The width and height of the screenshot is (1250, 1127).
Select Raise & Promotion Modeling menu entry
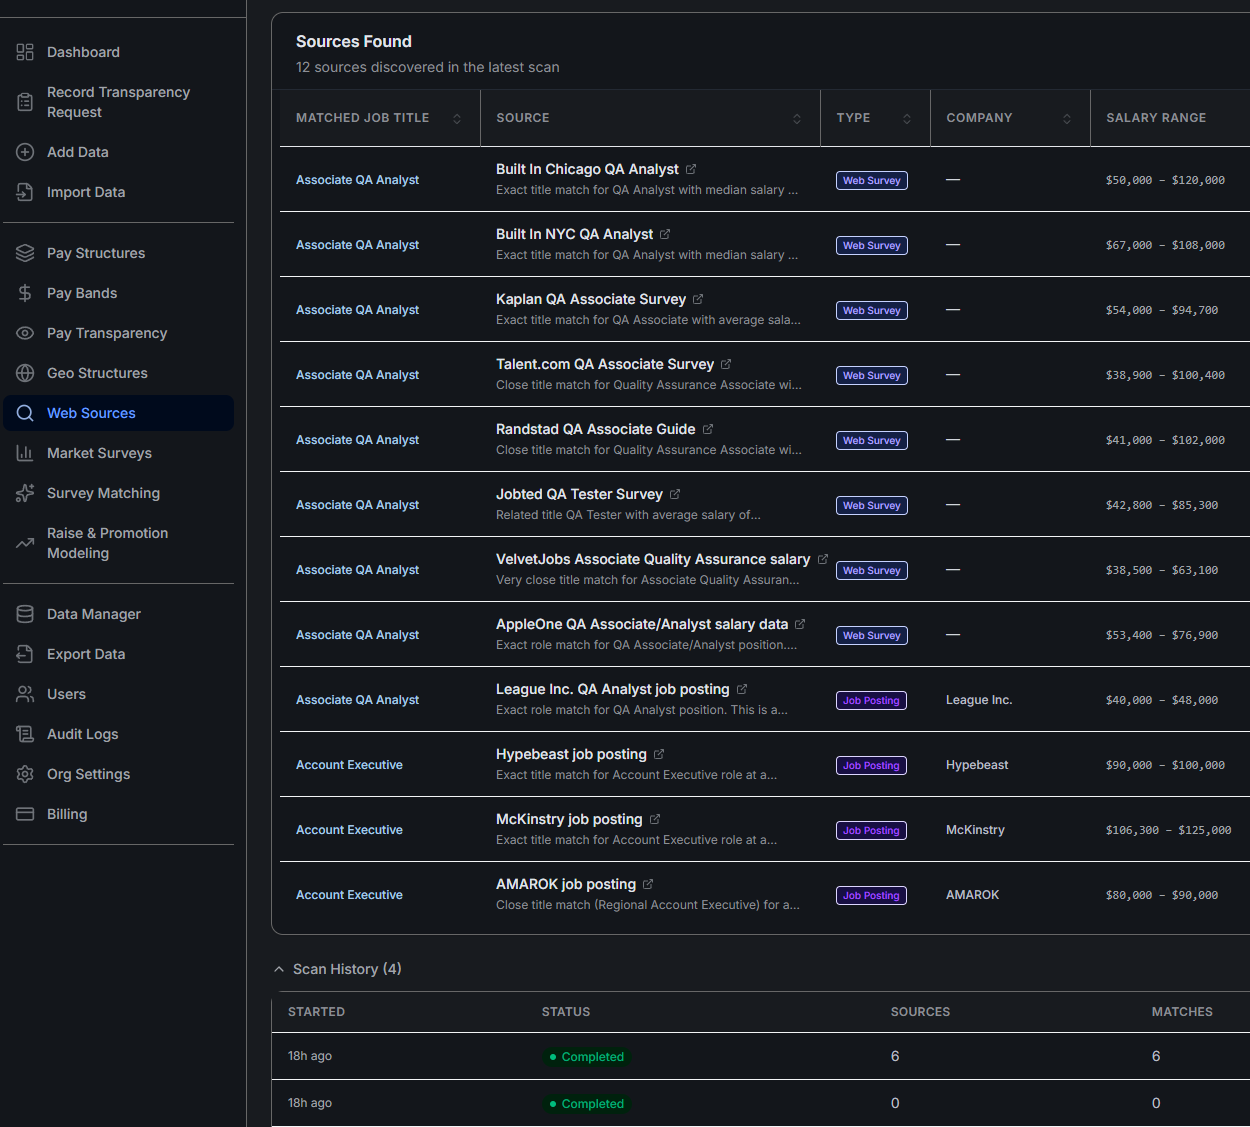[x=107, y=543]
